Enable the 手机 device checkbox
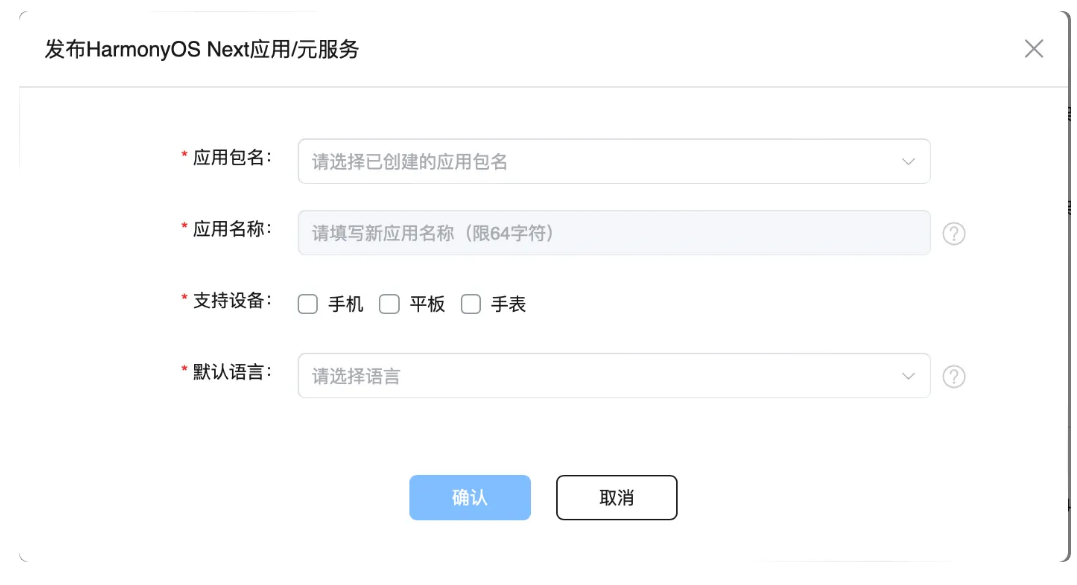Screen dimensions: 1077x585 308,305
